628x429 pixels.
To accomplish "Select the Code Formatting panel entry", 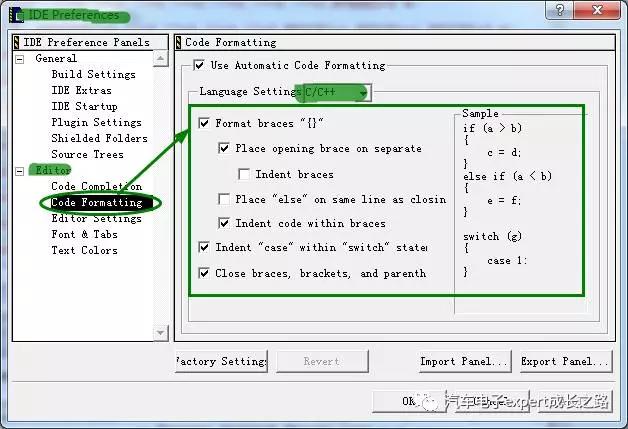I will (97, 203).
